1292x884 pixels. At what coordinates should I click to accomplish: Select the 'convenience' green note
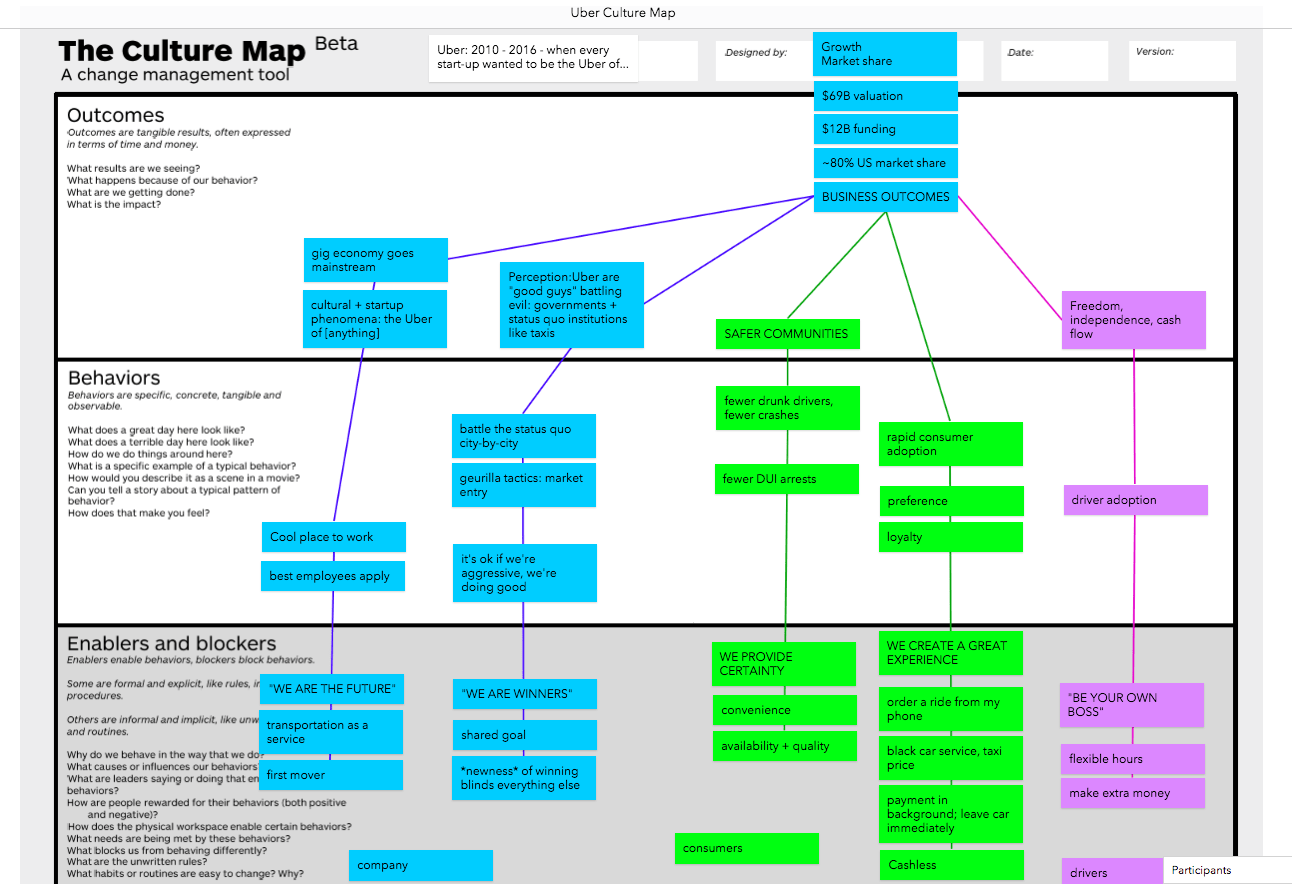[785, 710]
